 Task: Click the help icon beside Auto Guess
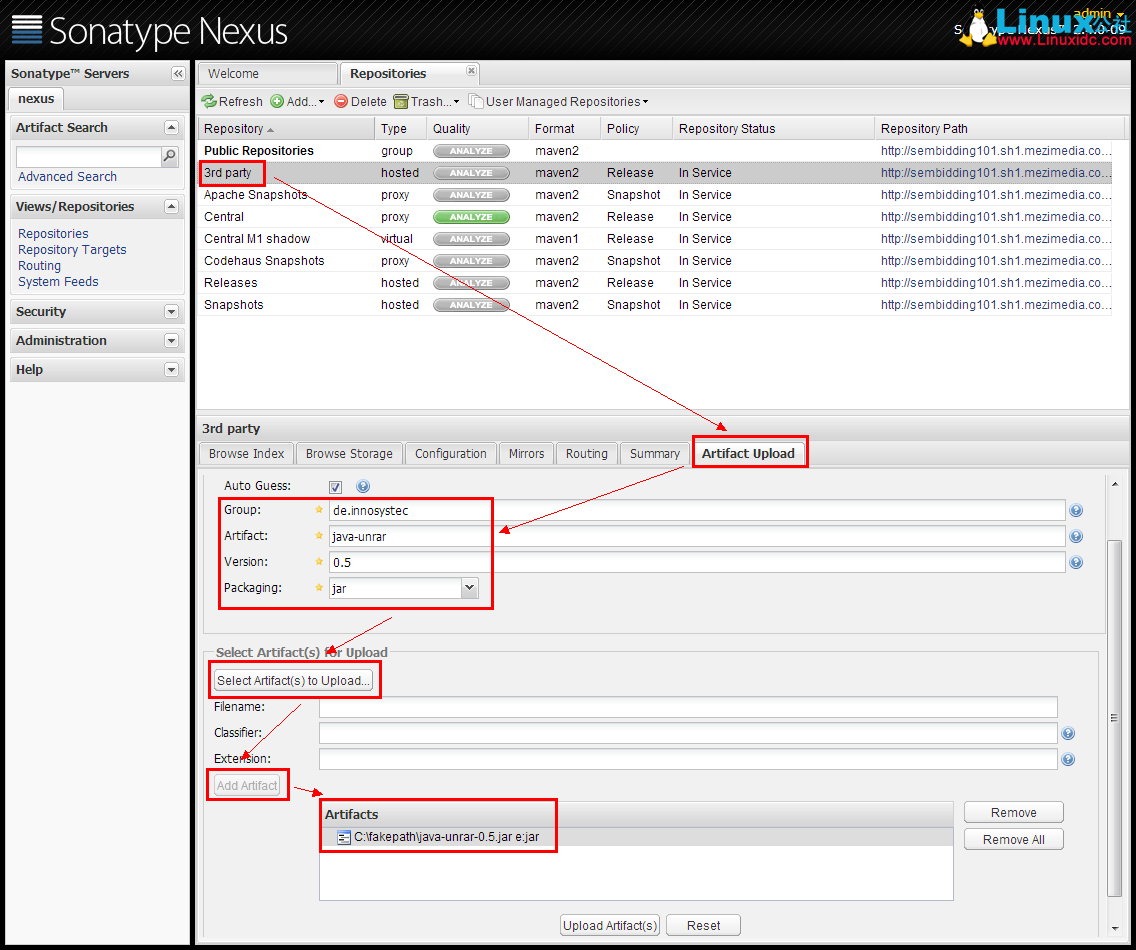point(363,487)
